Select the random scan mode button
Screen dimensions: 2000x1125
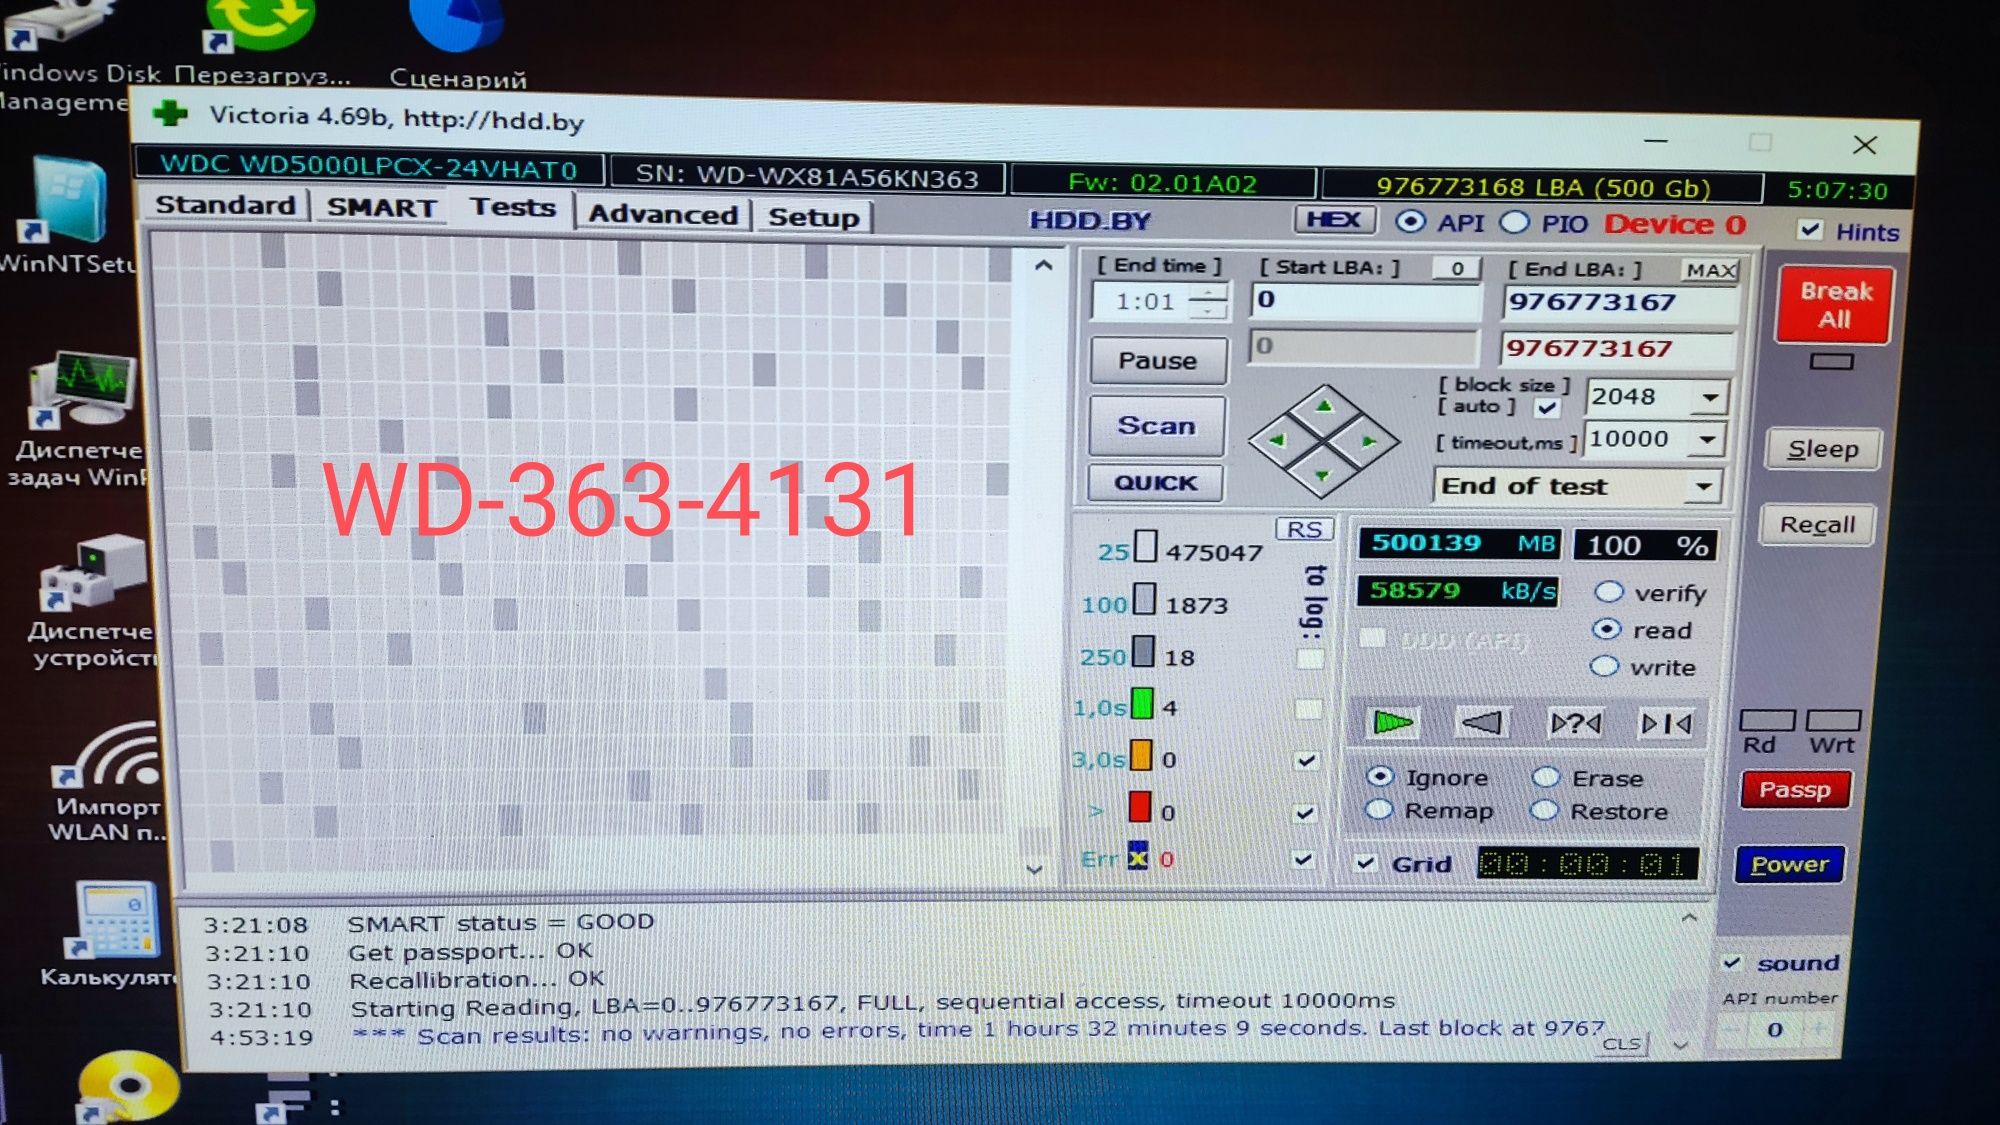click(1575, 723)
